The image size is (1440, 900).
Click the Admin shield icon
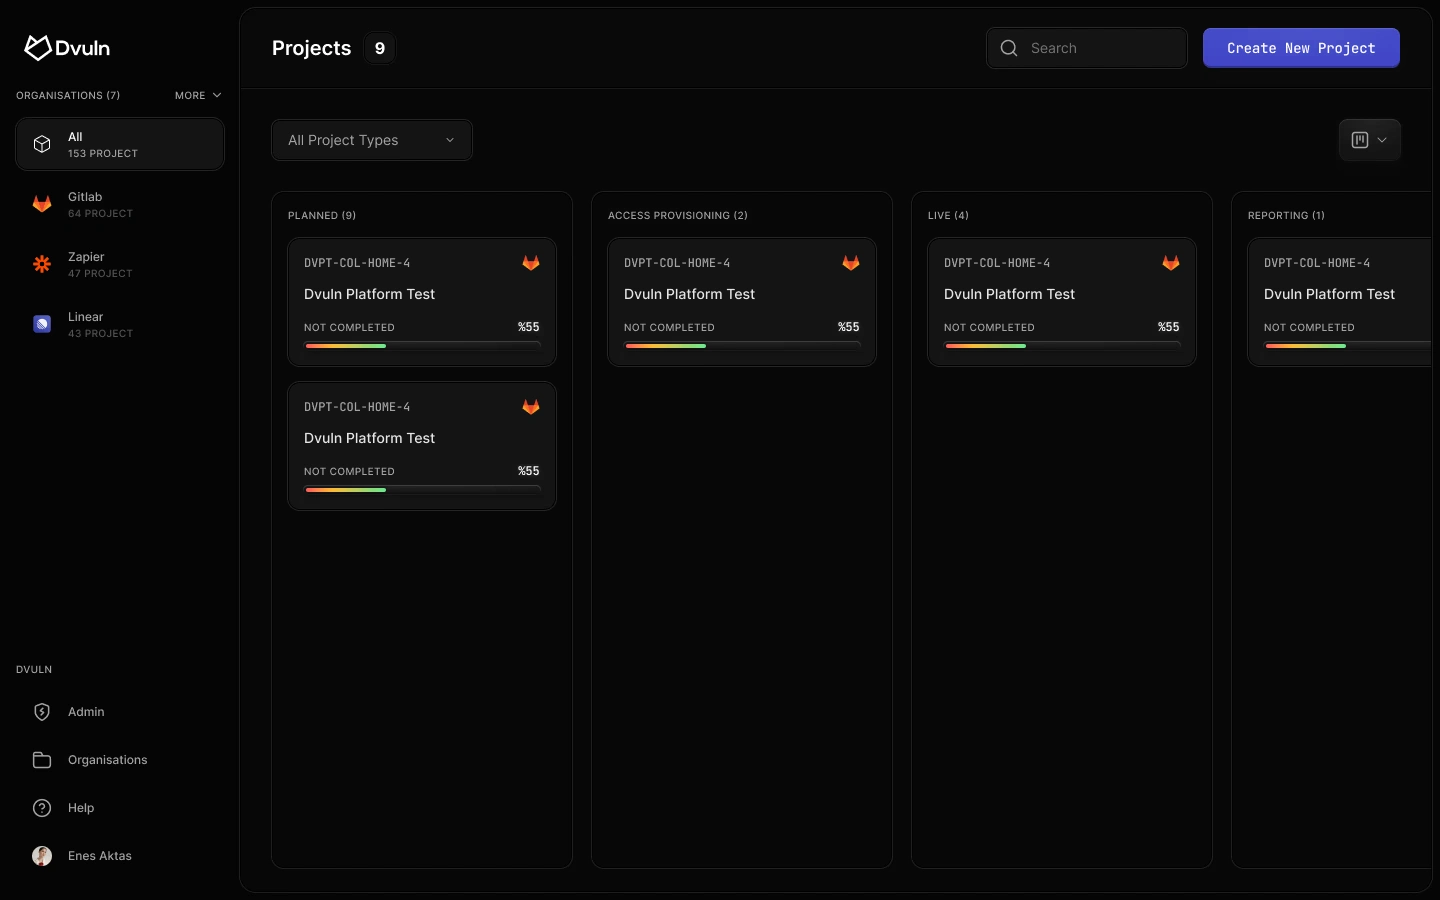[42, 712]
